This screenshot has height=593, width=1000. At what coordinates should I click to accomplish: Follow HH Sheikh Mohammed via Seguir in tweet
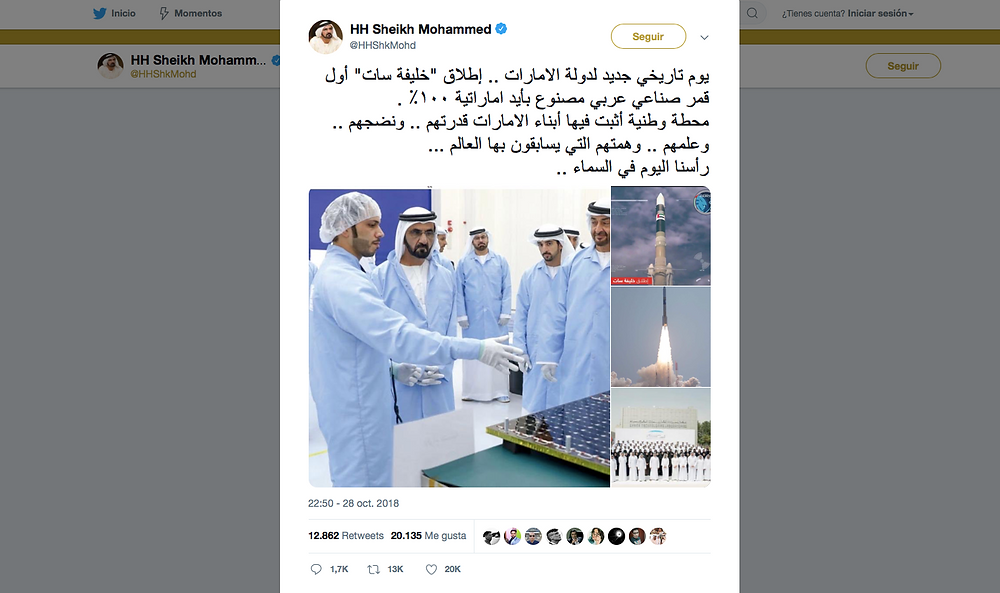coord(648,36)
